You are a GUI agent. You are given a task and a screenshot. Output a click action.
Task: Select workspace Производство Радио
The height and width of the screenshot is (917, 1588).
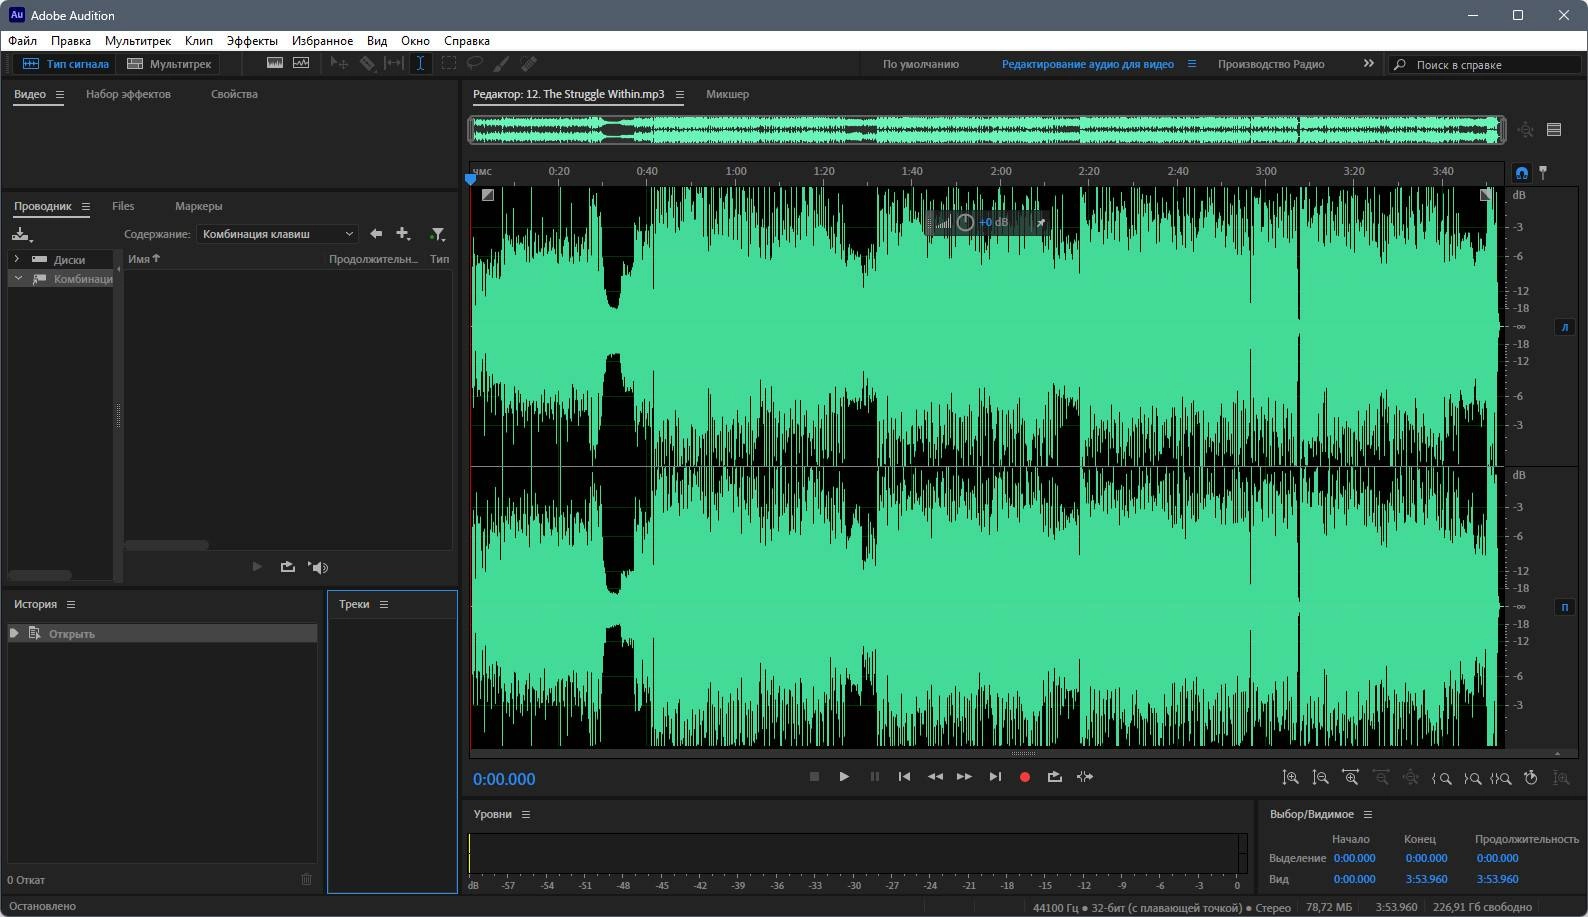click(x=1271, y=64)
